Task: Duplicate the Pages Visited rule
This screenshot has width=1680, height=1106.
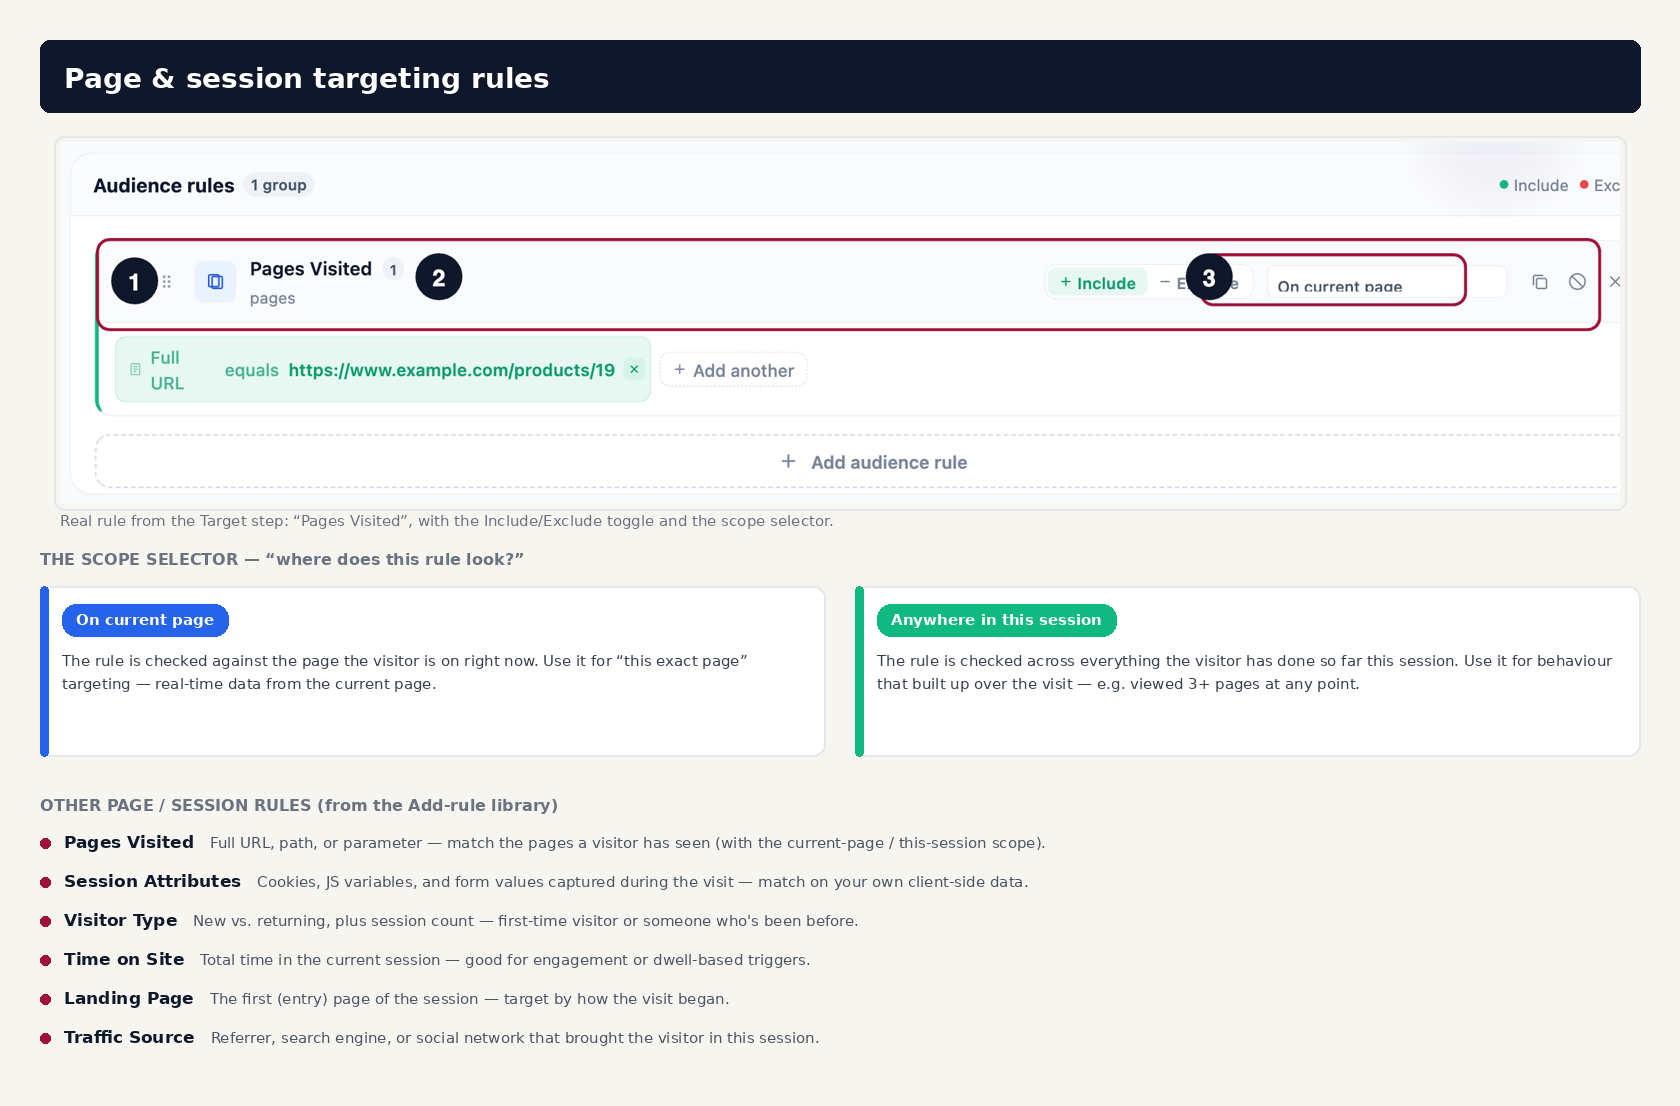Action: tap(1540, 282)
